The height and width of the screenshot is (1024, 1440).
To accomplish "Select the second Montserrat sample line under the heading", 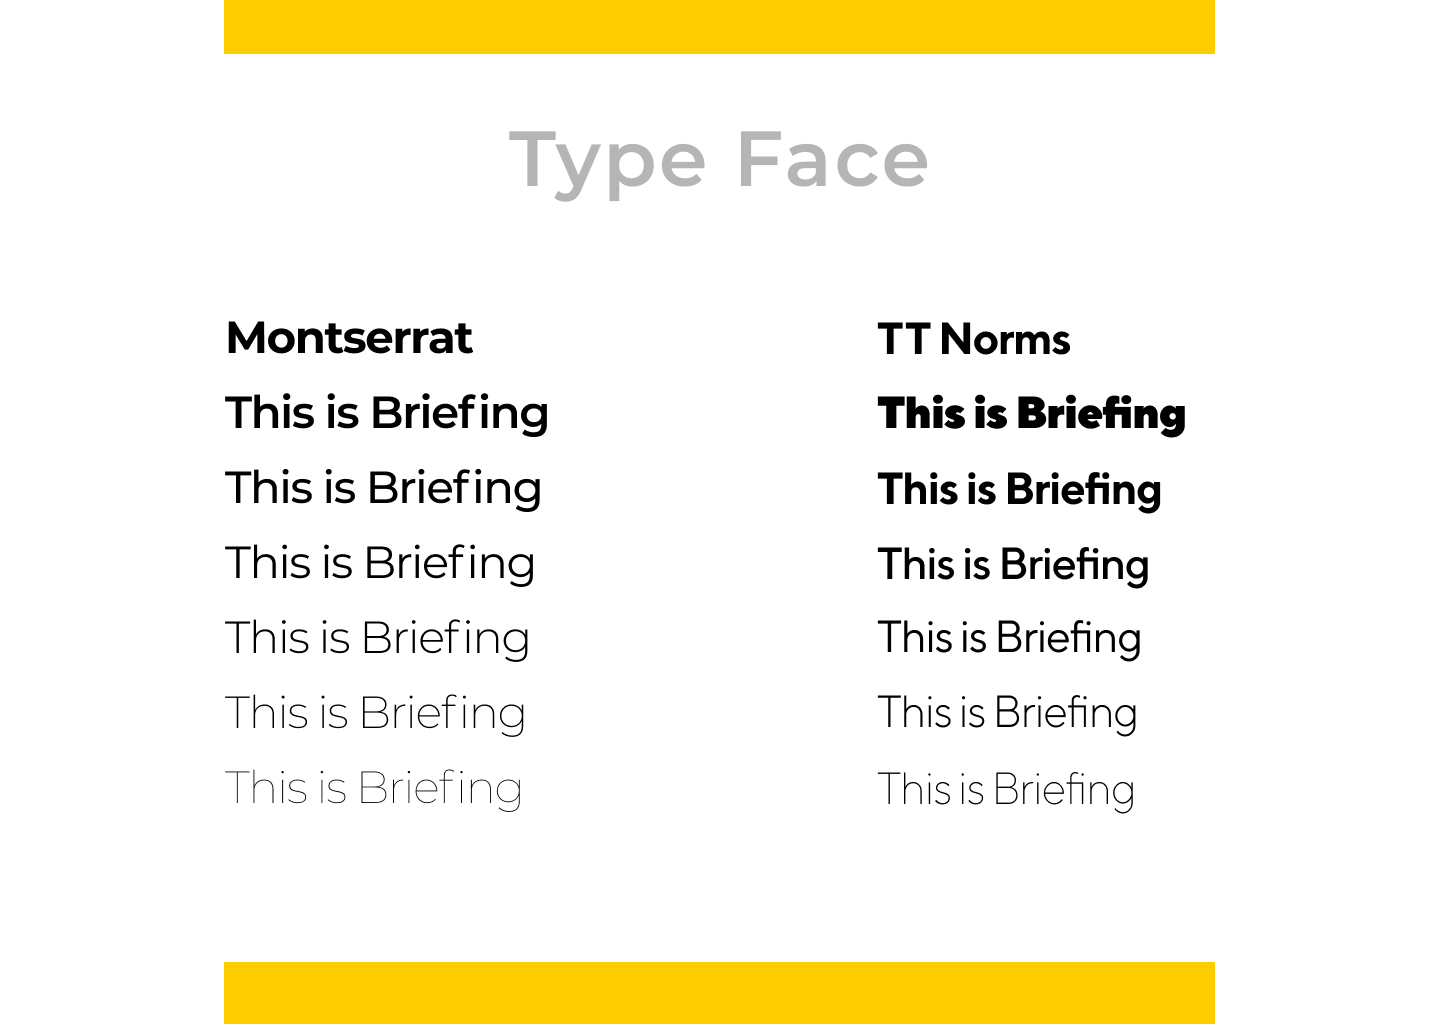I will pyautogui.click(x=383, y=488).
